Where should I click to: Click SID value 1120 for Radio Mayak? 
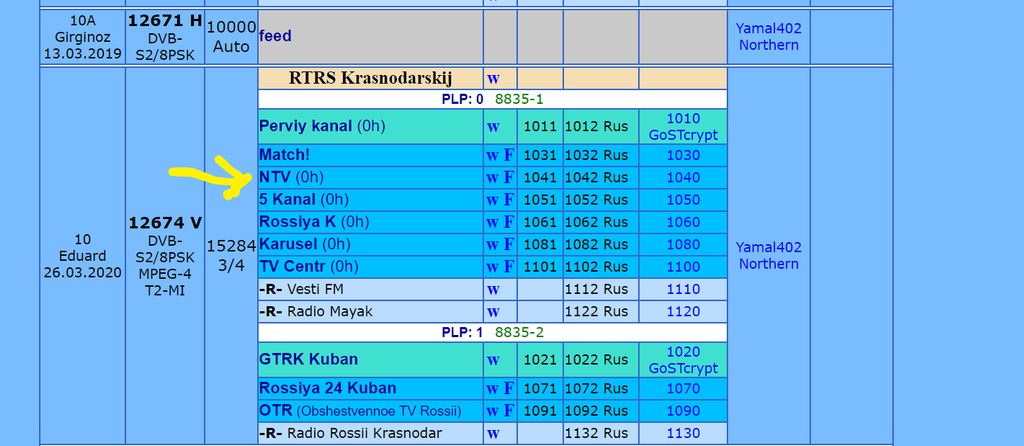tap(683, 311)
